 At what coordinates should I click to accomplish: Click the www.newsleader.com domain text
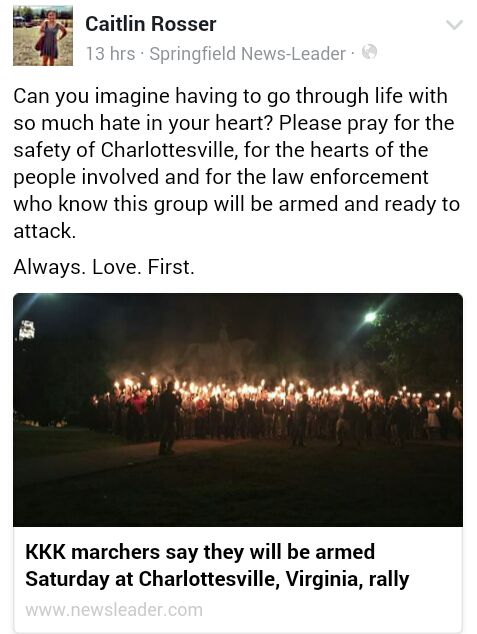(114, 610)
